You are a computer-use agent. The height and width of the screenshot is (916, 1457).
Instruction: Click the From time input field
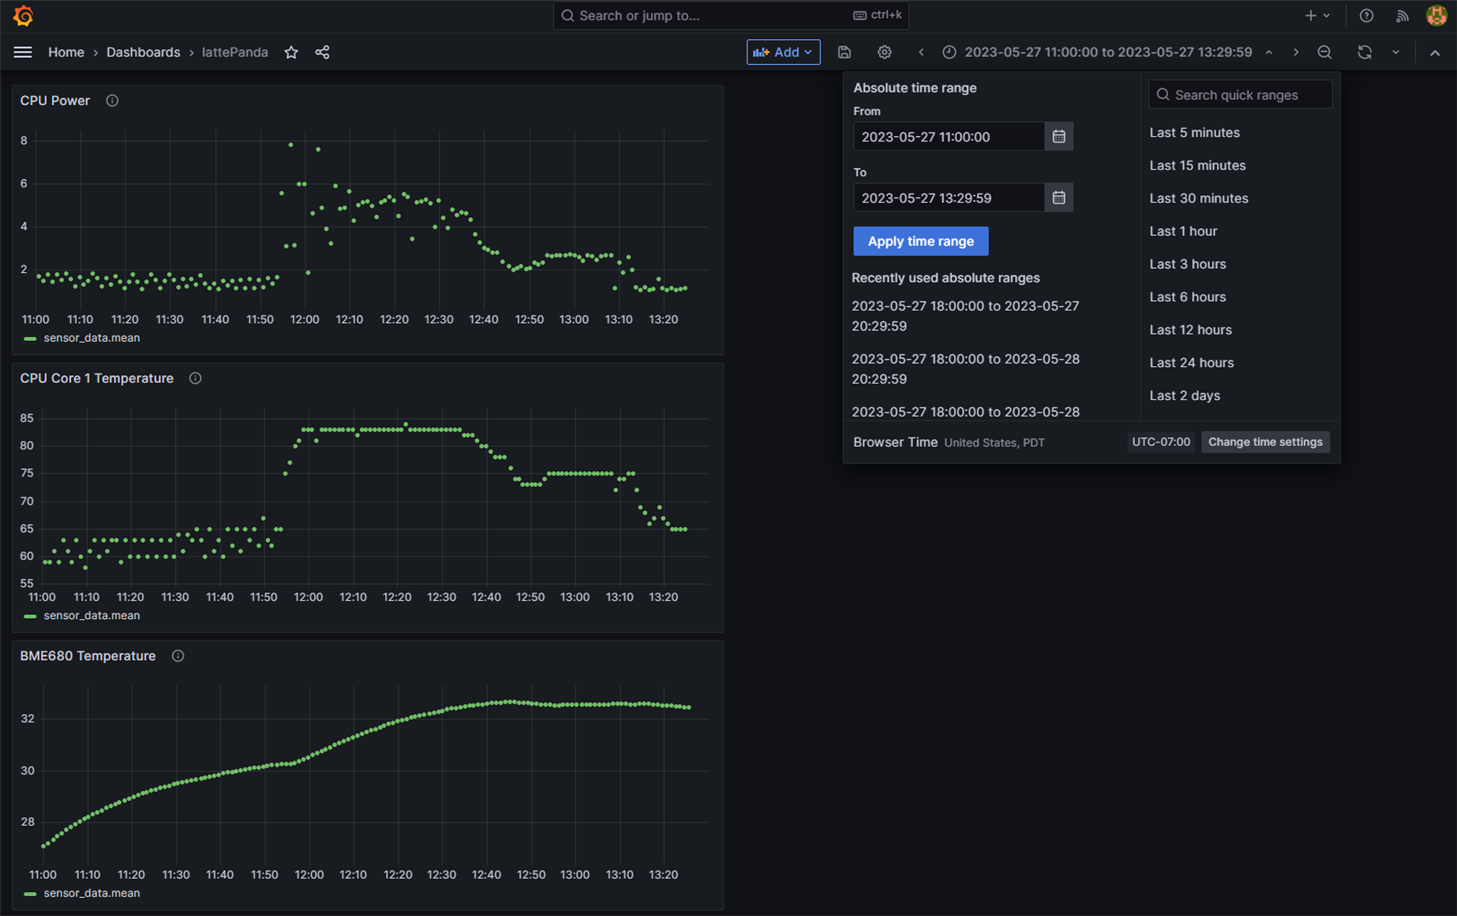948,136
